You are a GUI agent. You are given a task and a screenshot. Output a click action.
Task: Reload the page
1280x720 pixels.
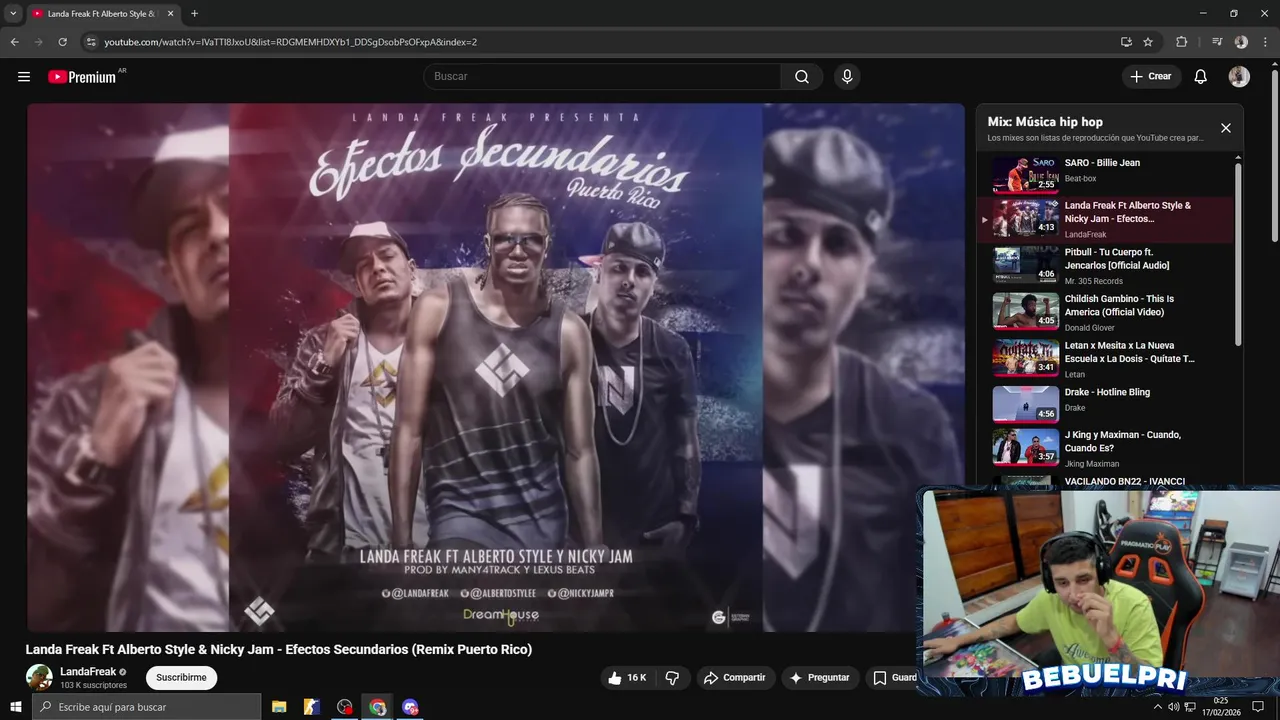62,42
